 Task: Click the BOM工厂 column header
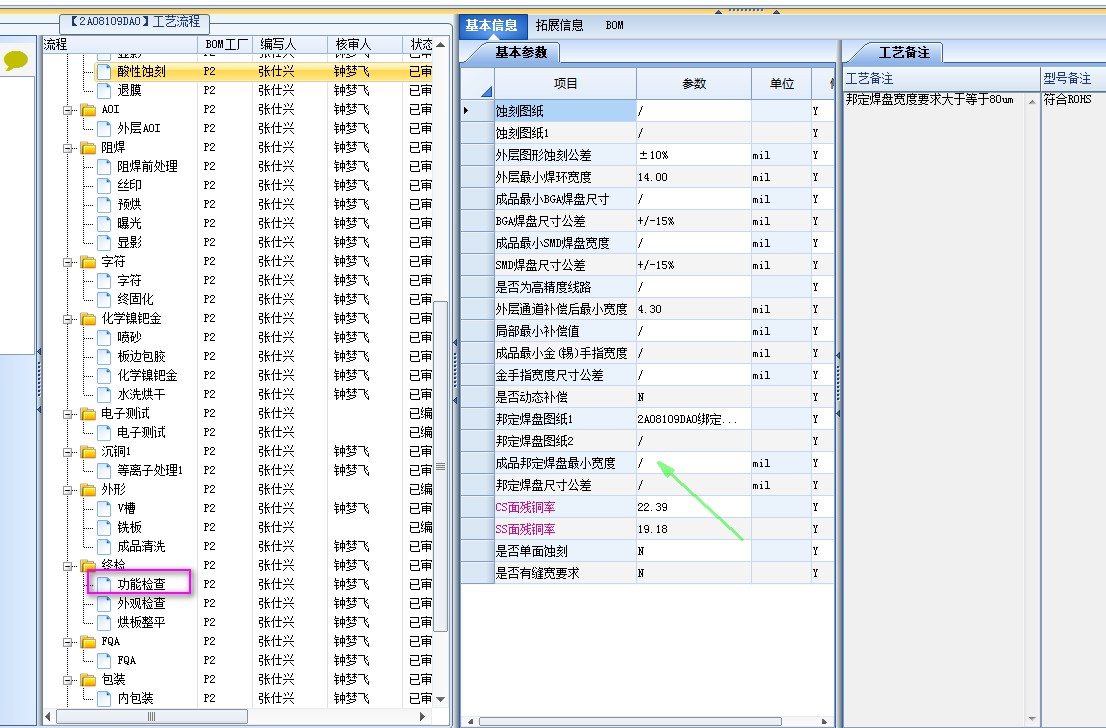pyautogui.click(x=225, y=44)
